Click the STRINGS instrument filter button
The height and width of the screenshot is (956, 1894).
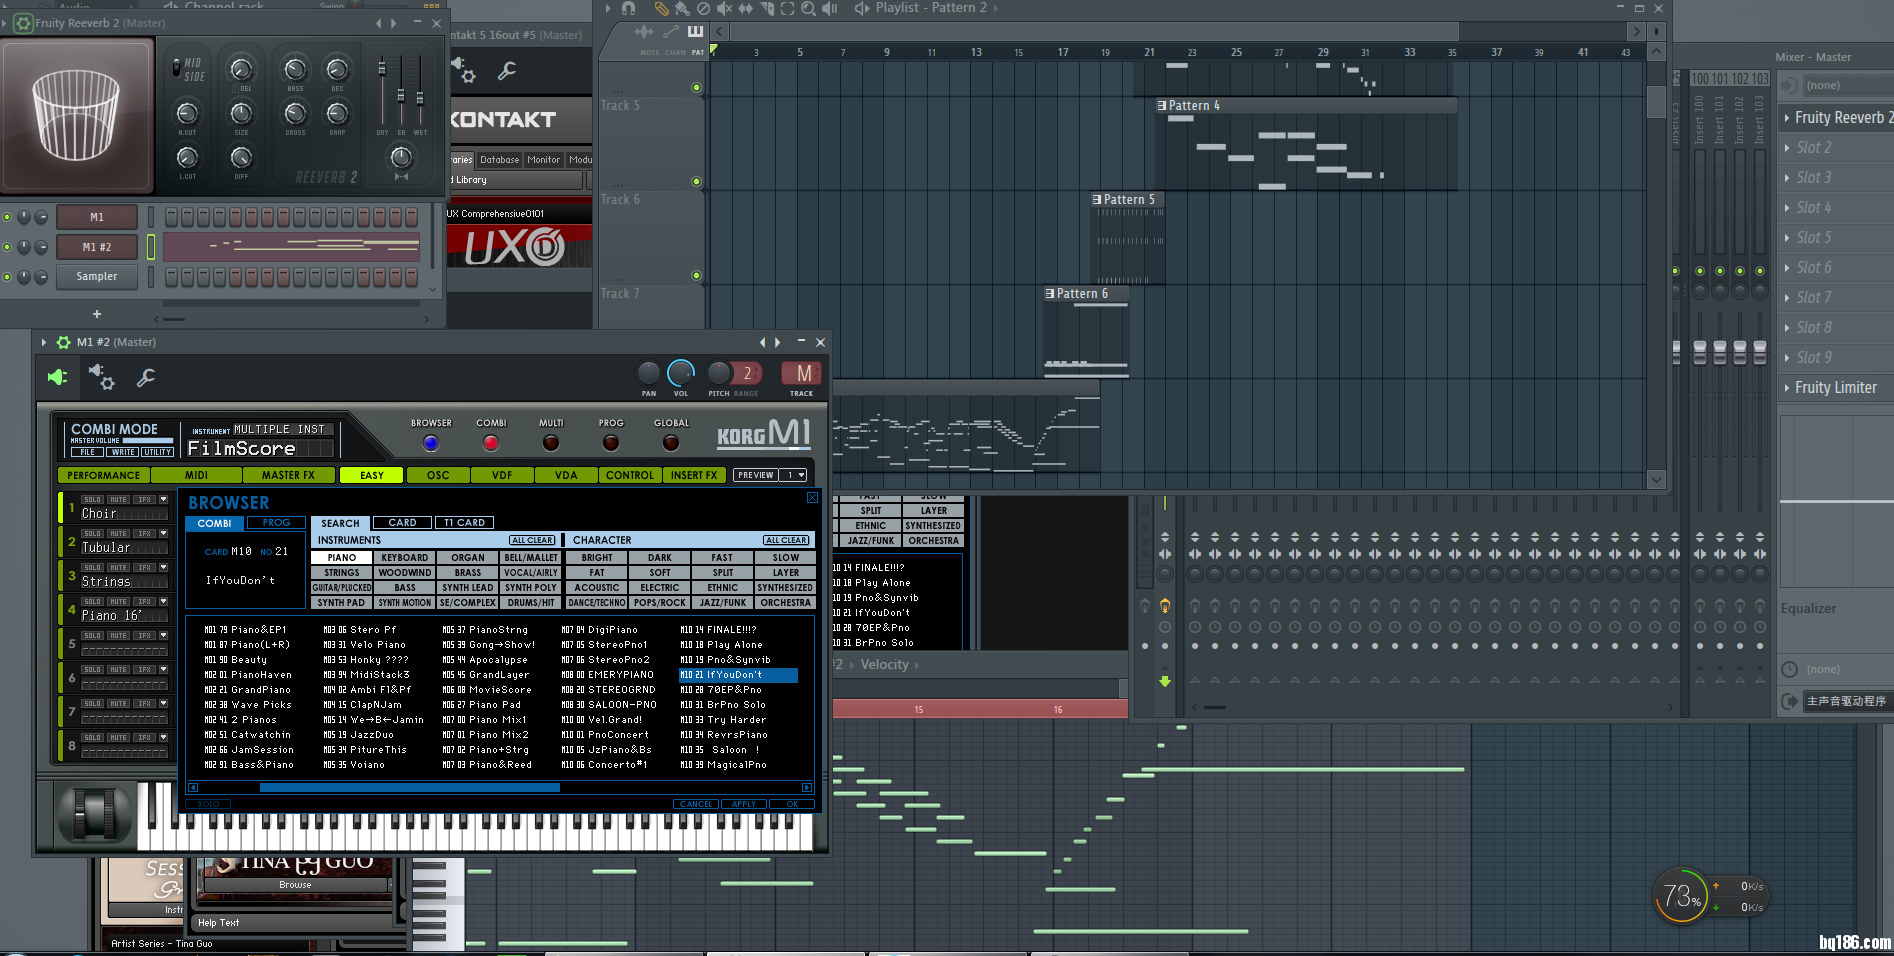tap(341, 573)
